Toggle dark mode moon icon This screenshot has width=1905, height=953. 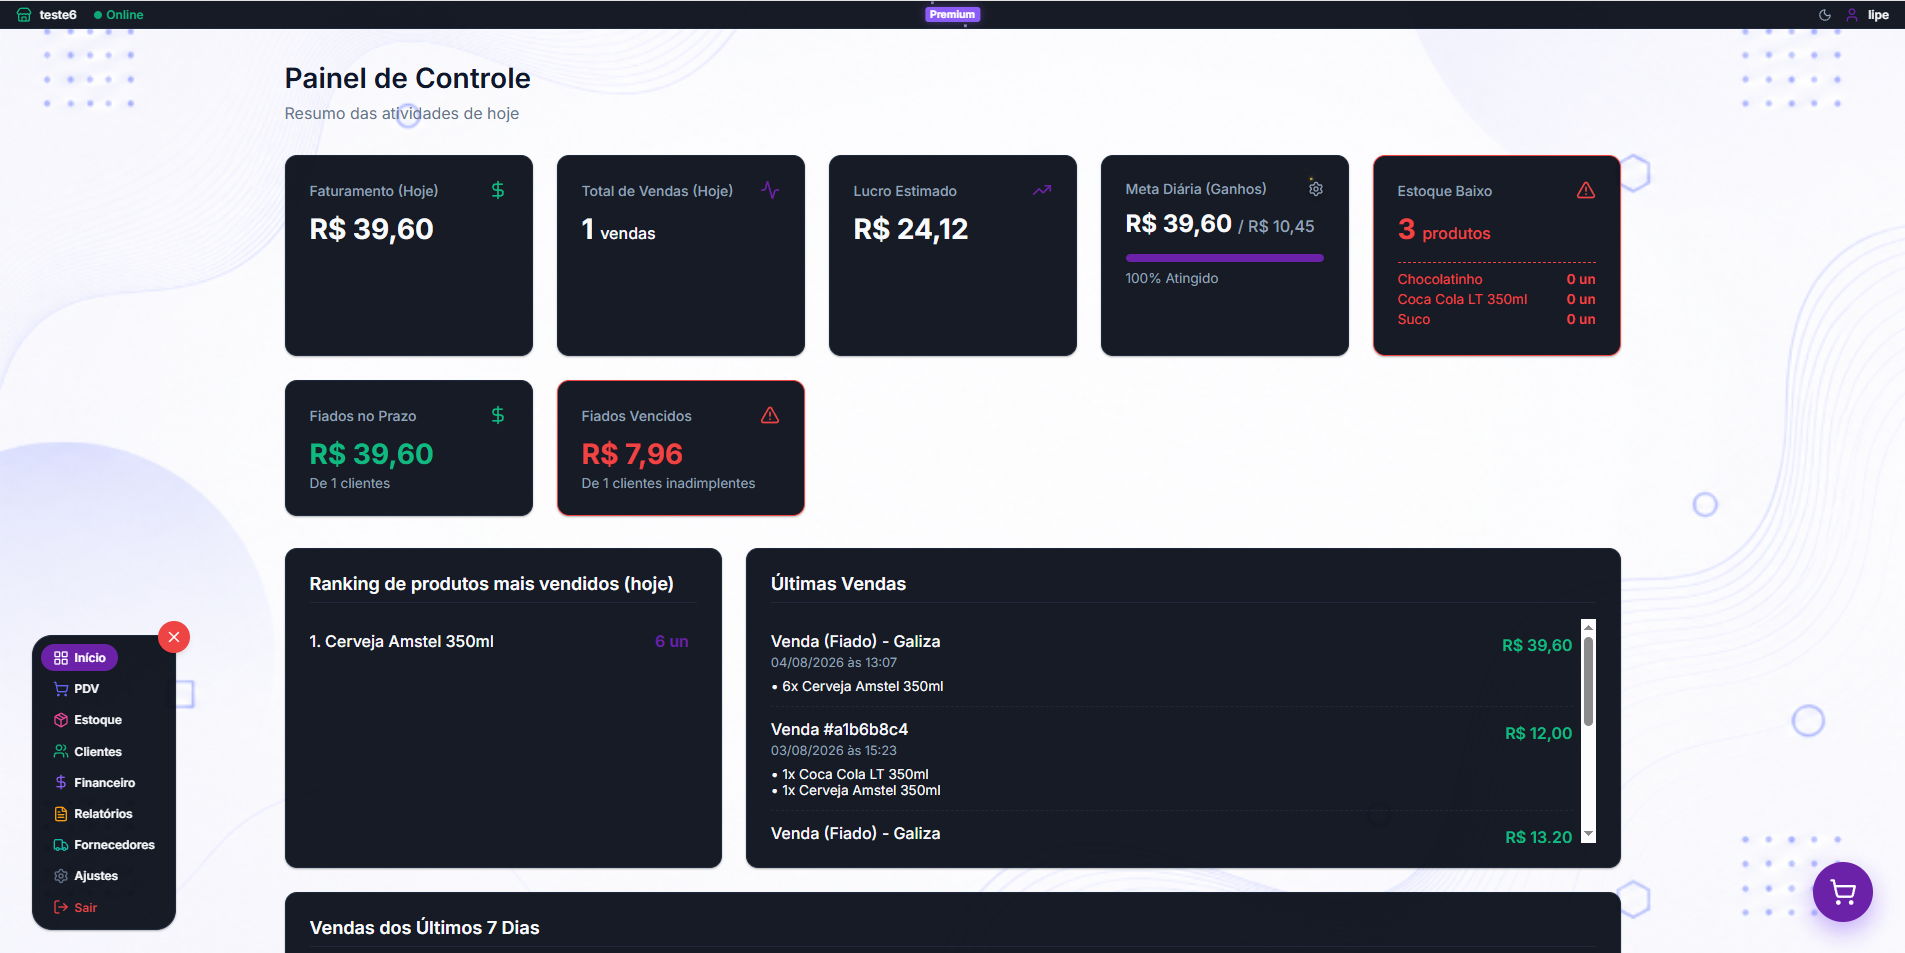point(1825,15)
